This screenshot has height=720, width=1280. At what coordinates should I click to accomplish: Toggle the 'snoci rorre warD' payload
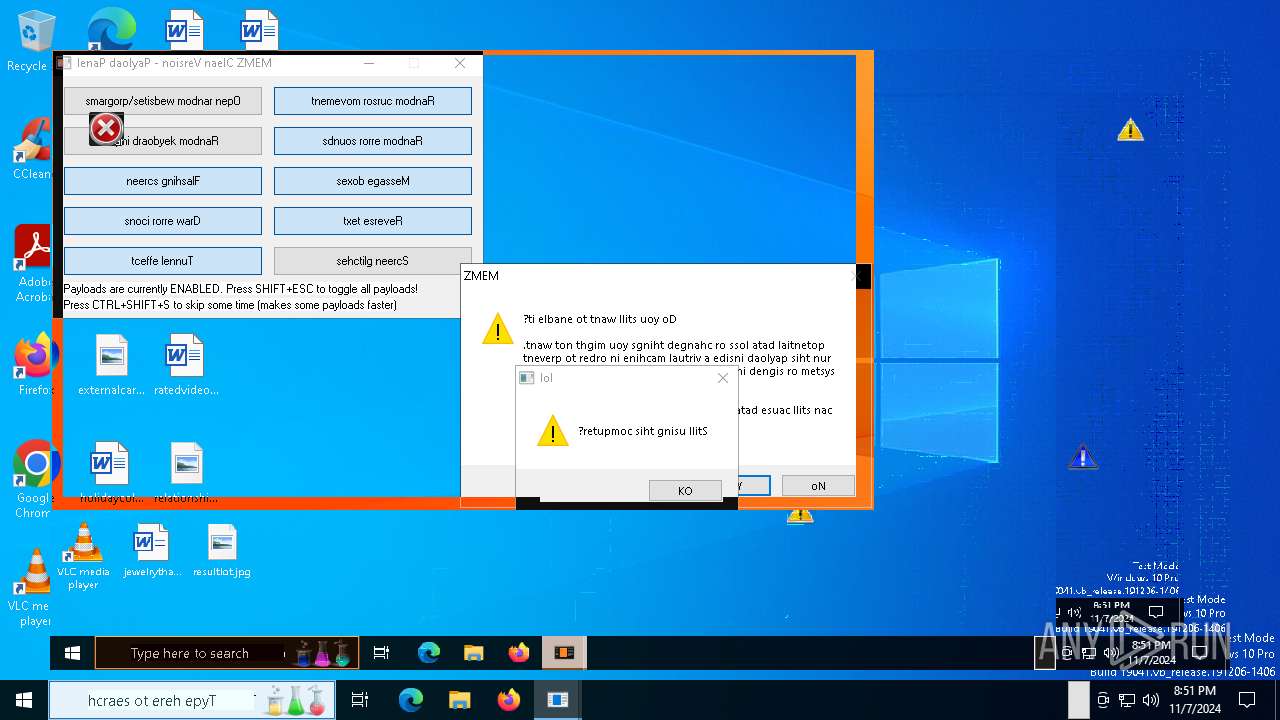[x=163, y=221]
